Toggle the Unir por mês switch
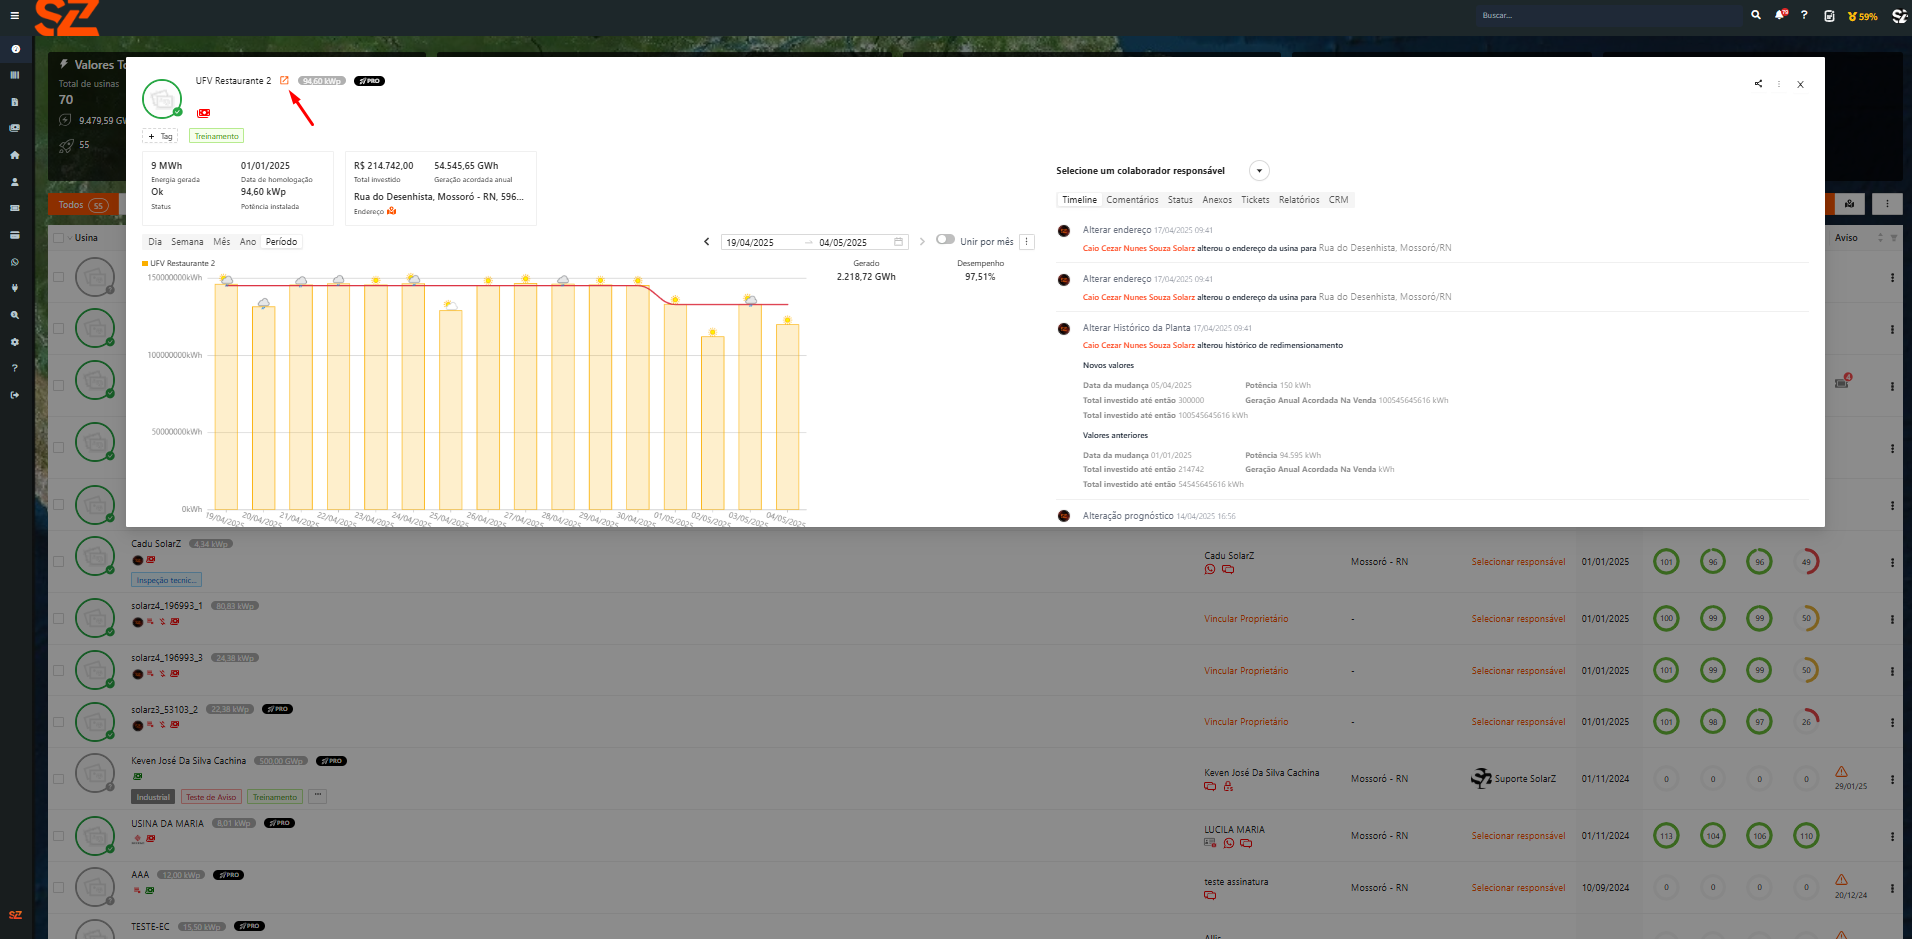The height and width of the screenshot is (939, 1912). pyautogui.click(x=945, y=240)
